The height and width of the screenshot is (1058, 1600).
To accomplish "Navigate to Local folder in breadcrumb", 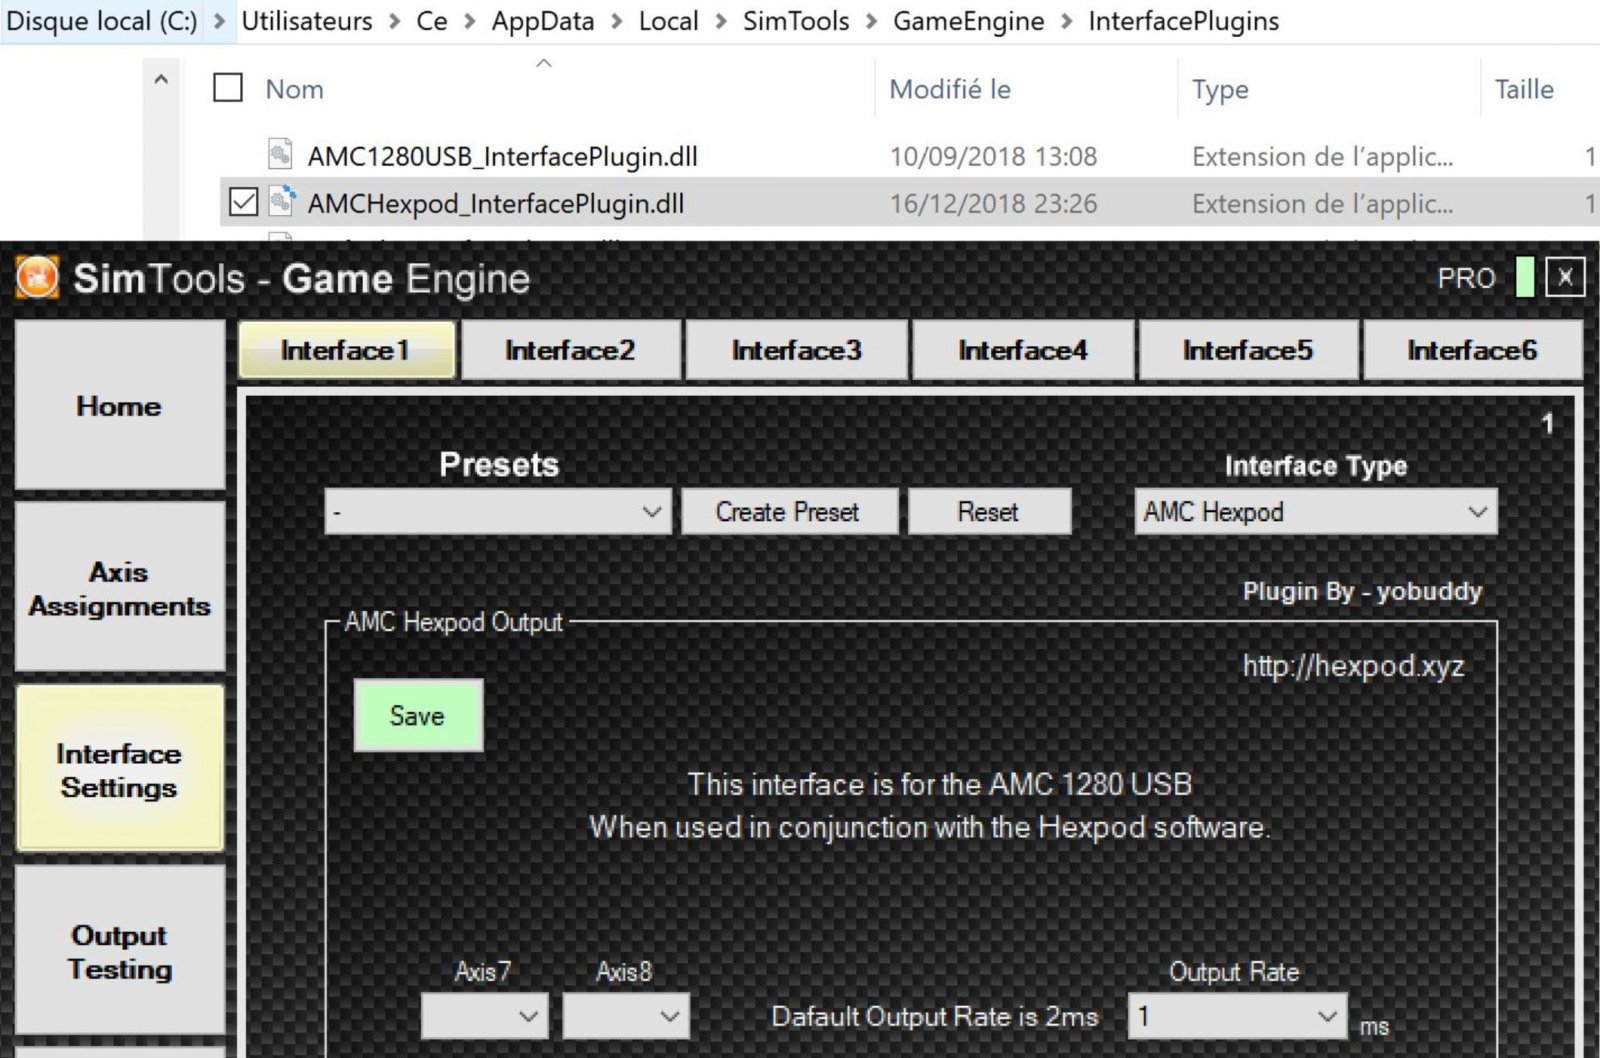I will (x=669, y=21).
